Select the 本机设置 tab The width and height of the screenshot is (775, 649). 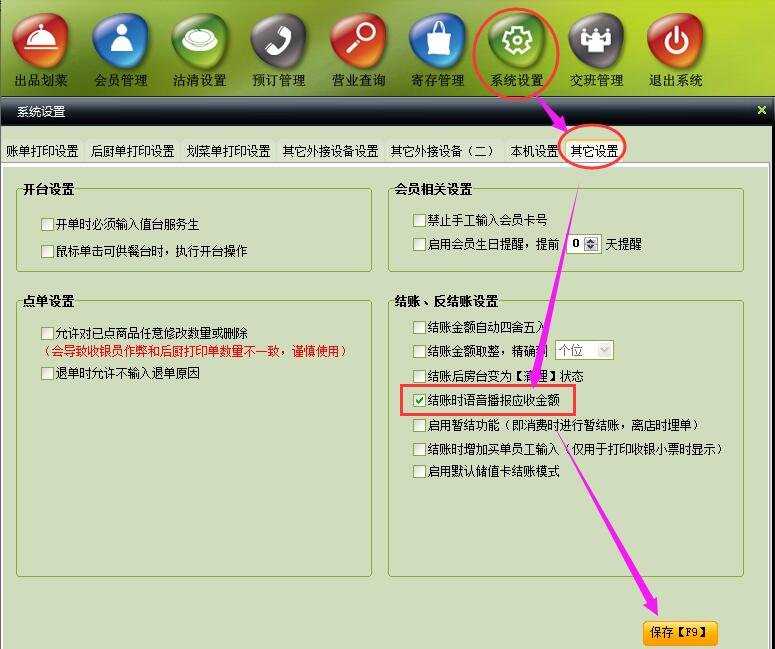click(x=534, y=152)
